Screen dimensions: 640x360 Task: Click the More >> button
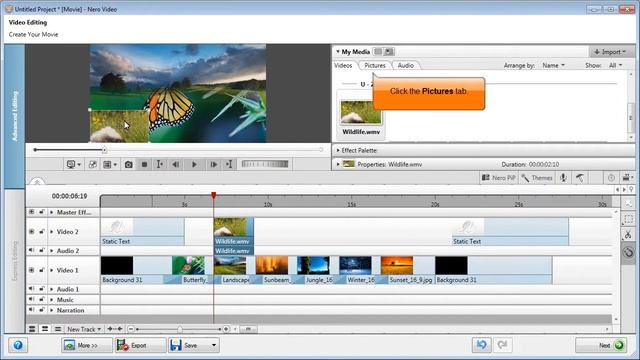[x=87, y=345]
